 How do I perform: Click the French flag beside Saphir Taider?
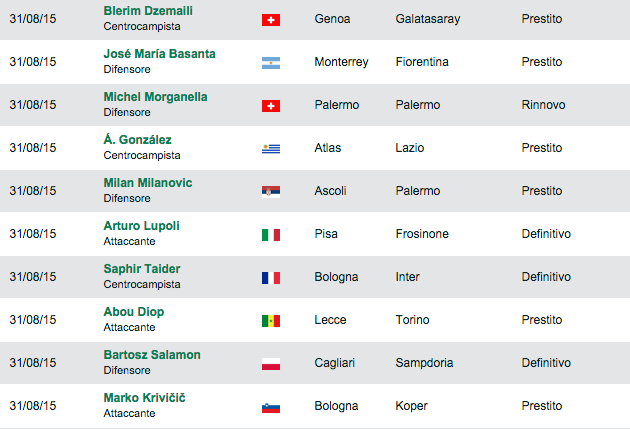coord(270,277)
